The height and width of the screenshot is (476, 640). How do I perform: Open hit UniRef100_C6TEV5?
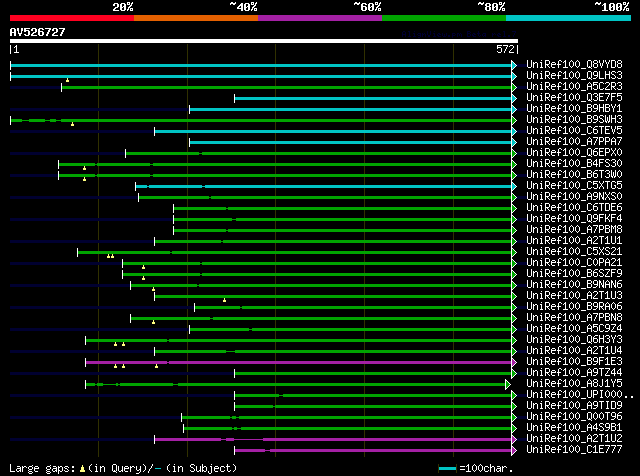click(574, 131)
